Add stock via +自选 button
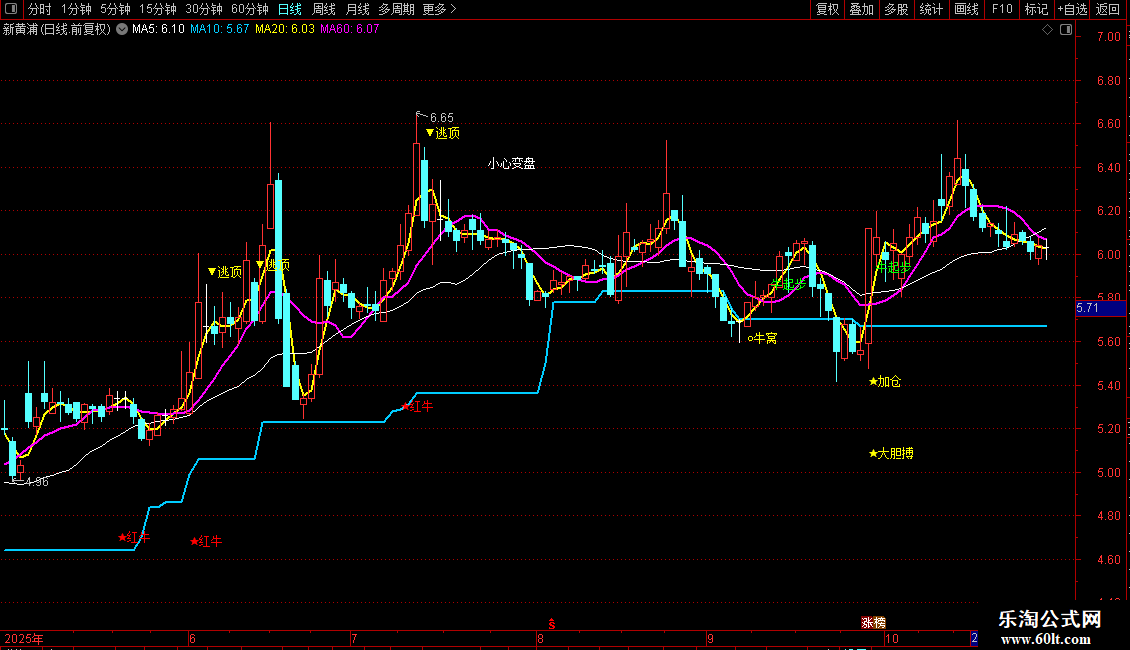Screen dimensions: 1130x650 click(x=1072, y=9)
